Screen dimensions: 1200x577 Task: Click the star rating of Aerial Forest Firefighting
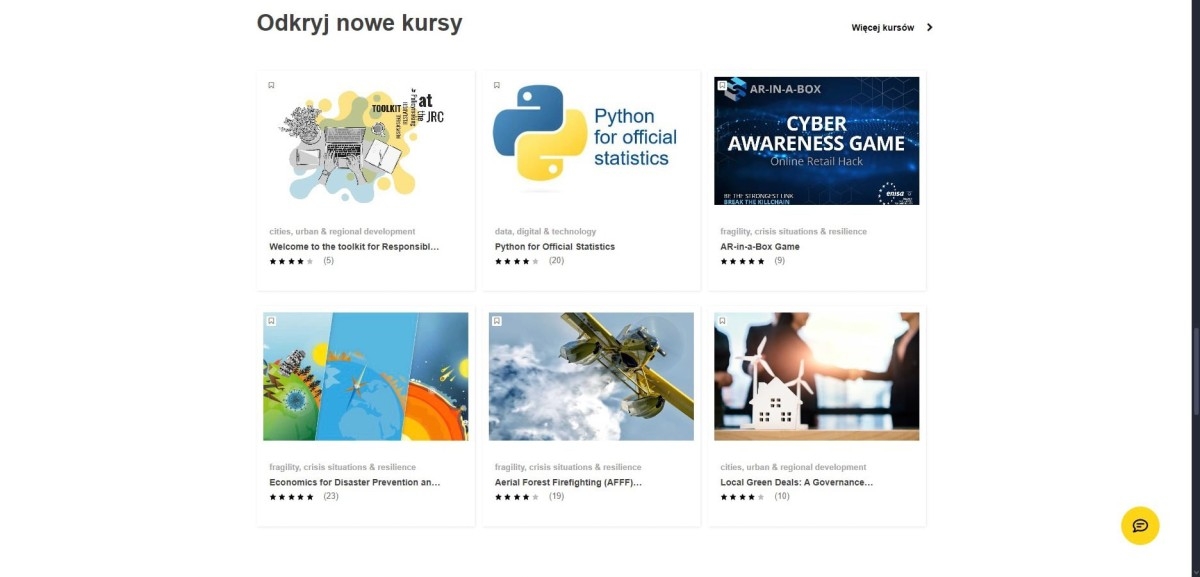[x=517, y=496]
